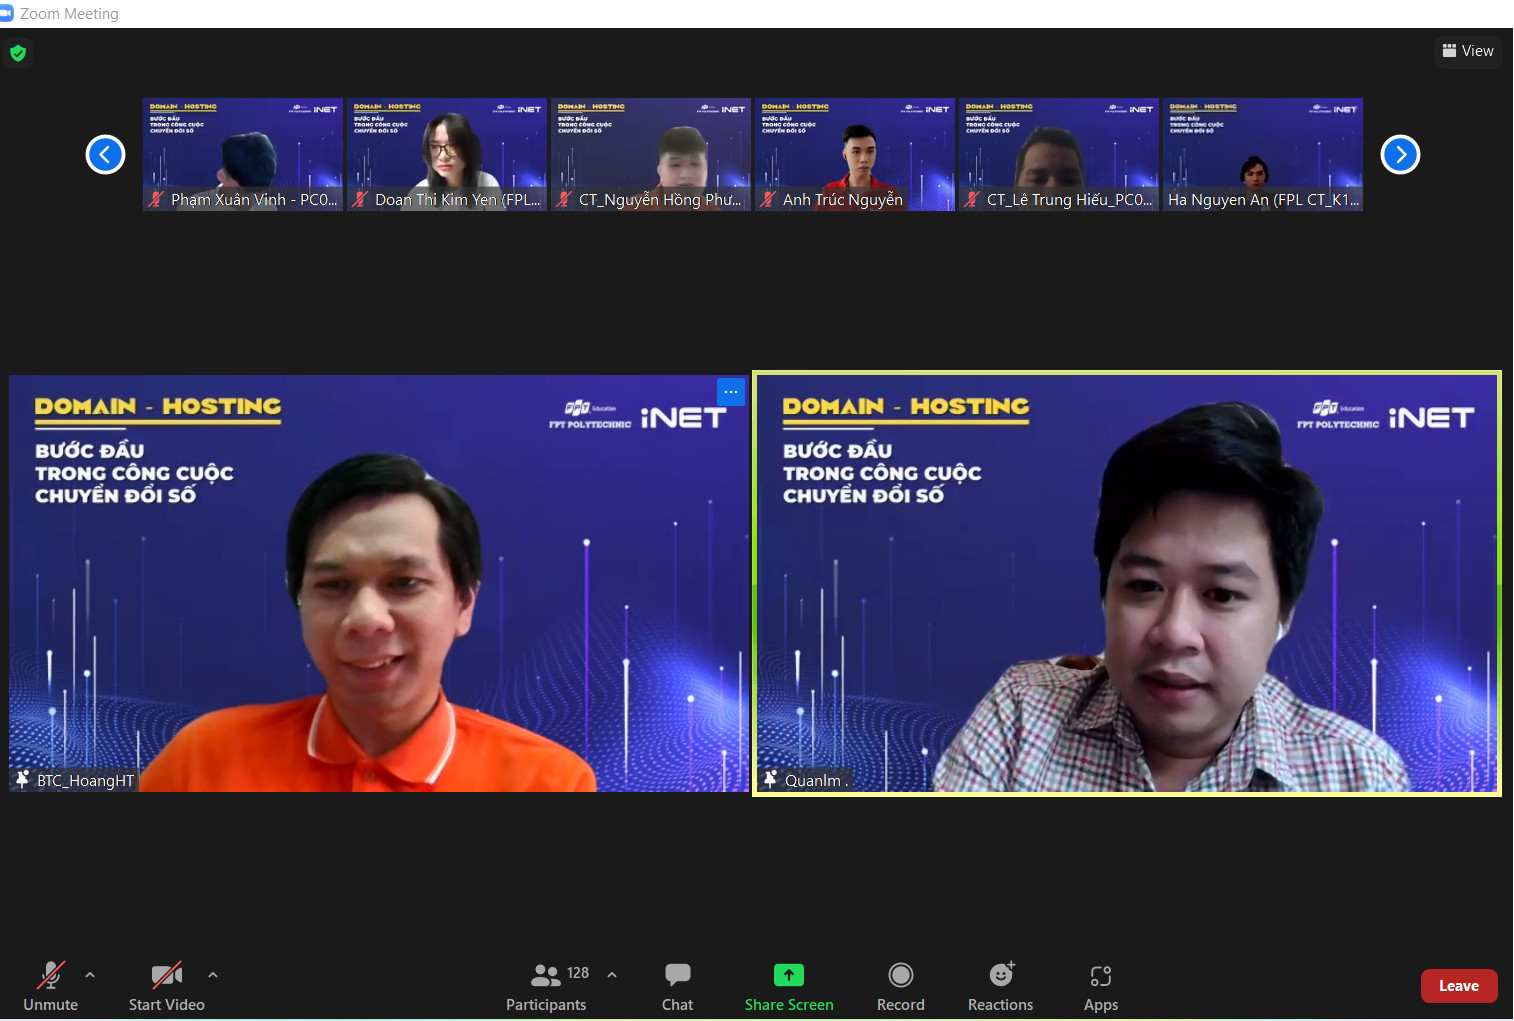The height and width of the screenshot is (1021, 1514).
Task: Open the View layout options
Action: click(1468, 51)
